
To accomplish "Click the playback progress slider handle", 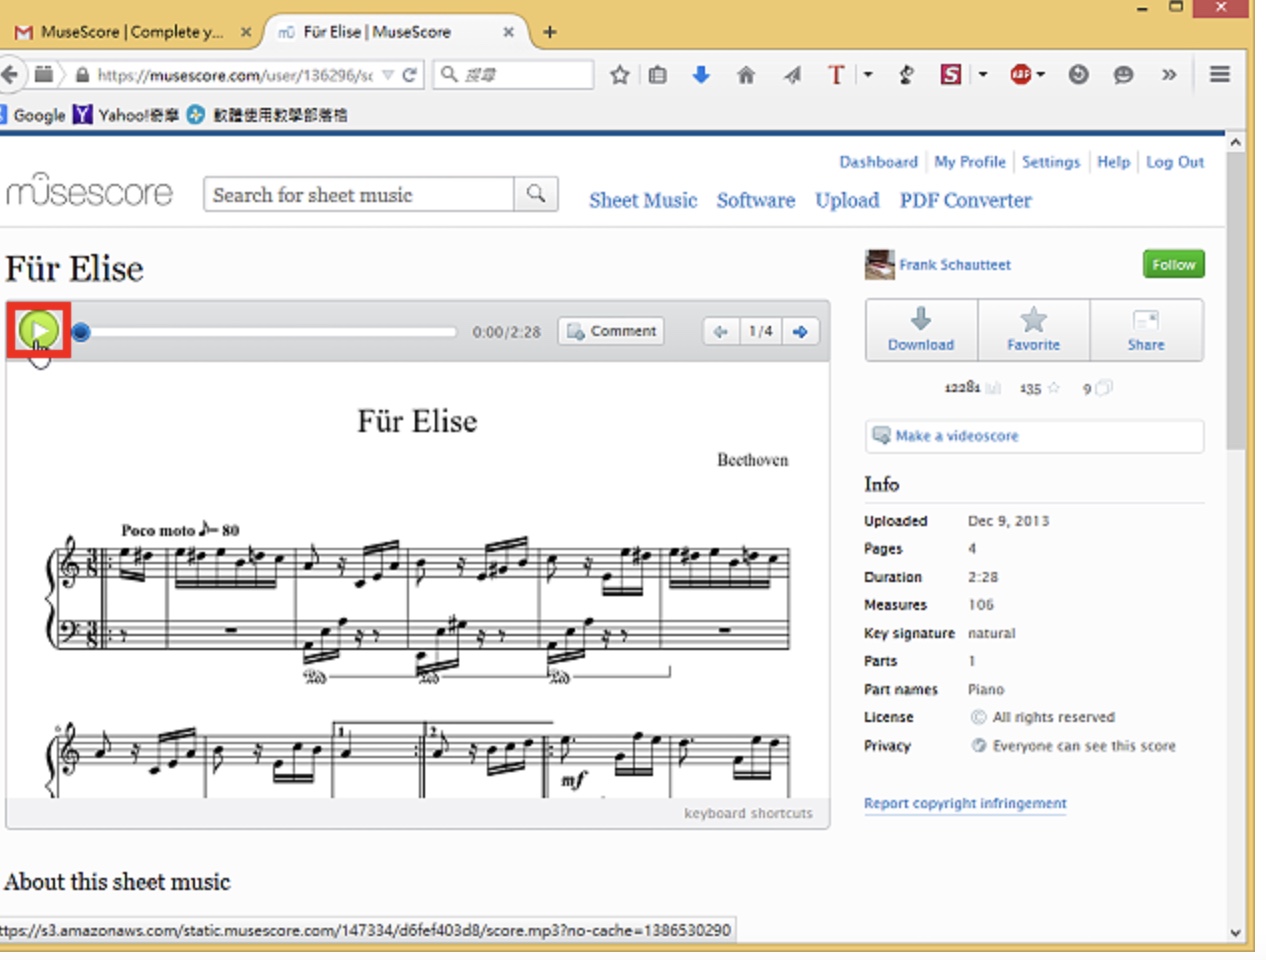I will point(81,331).
